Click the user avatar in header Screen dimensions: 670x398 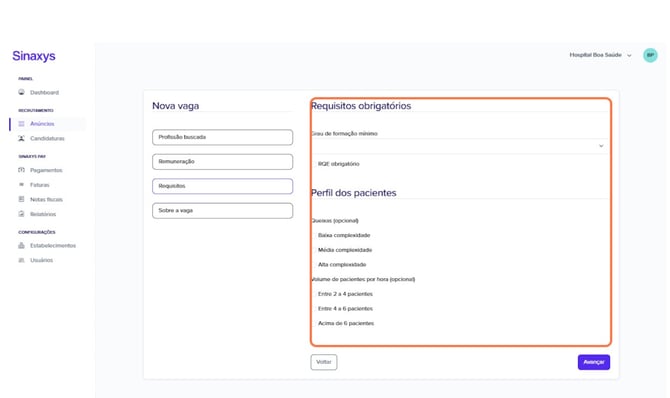[x=650, y=55]
